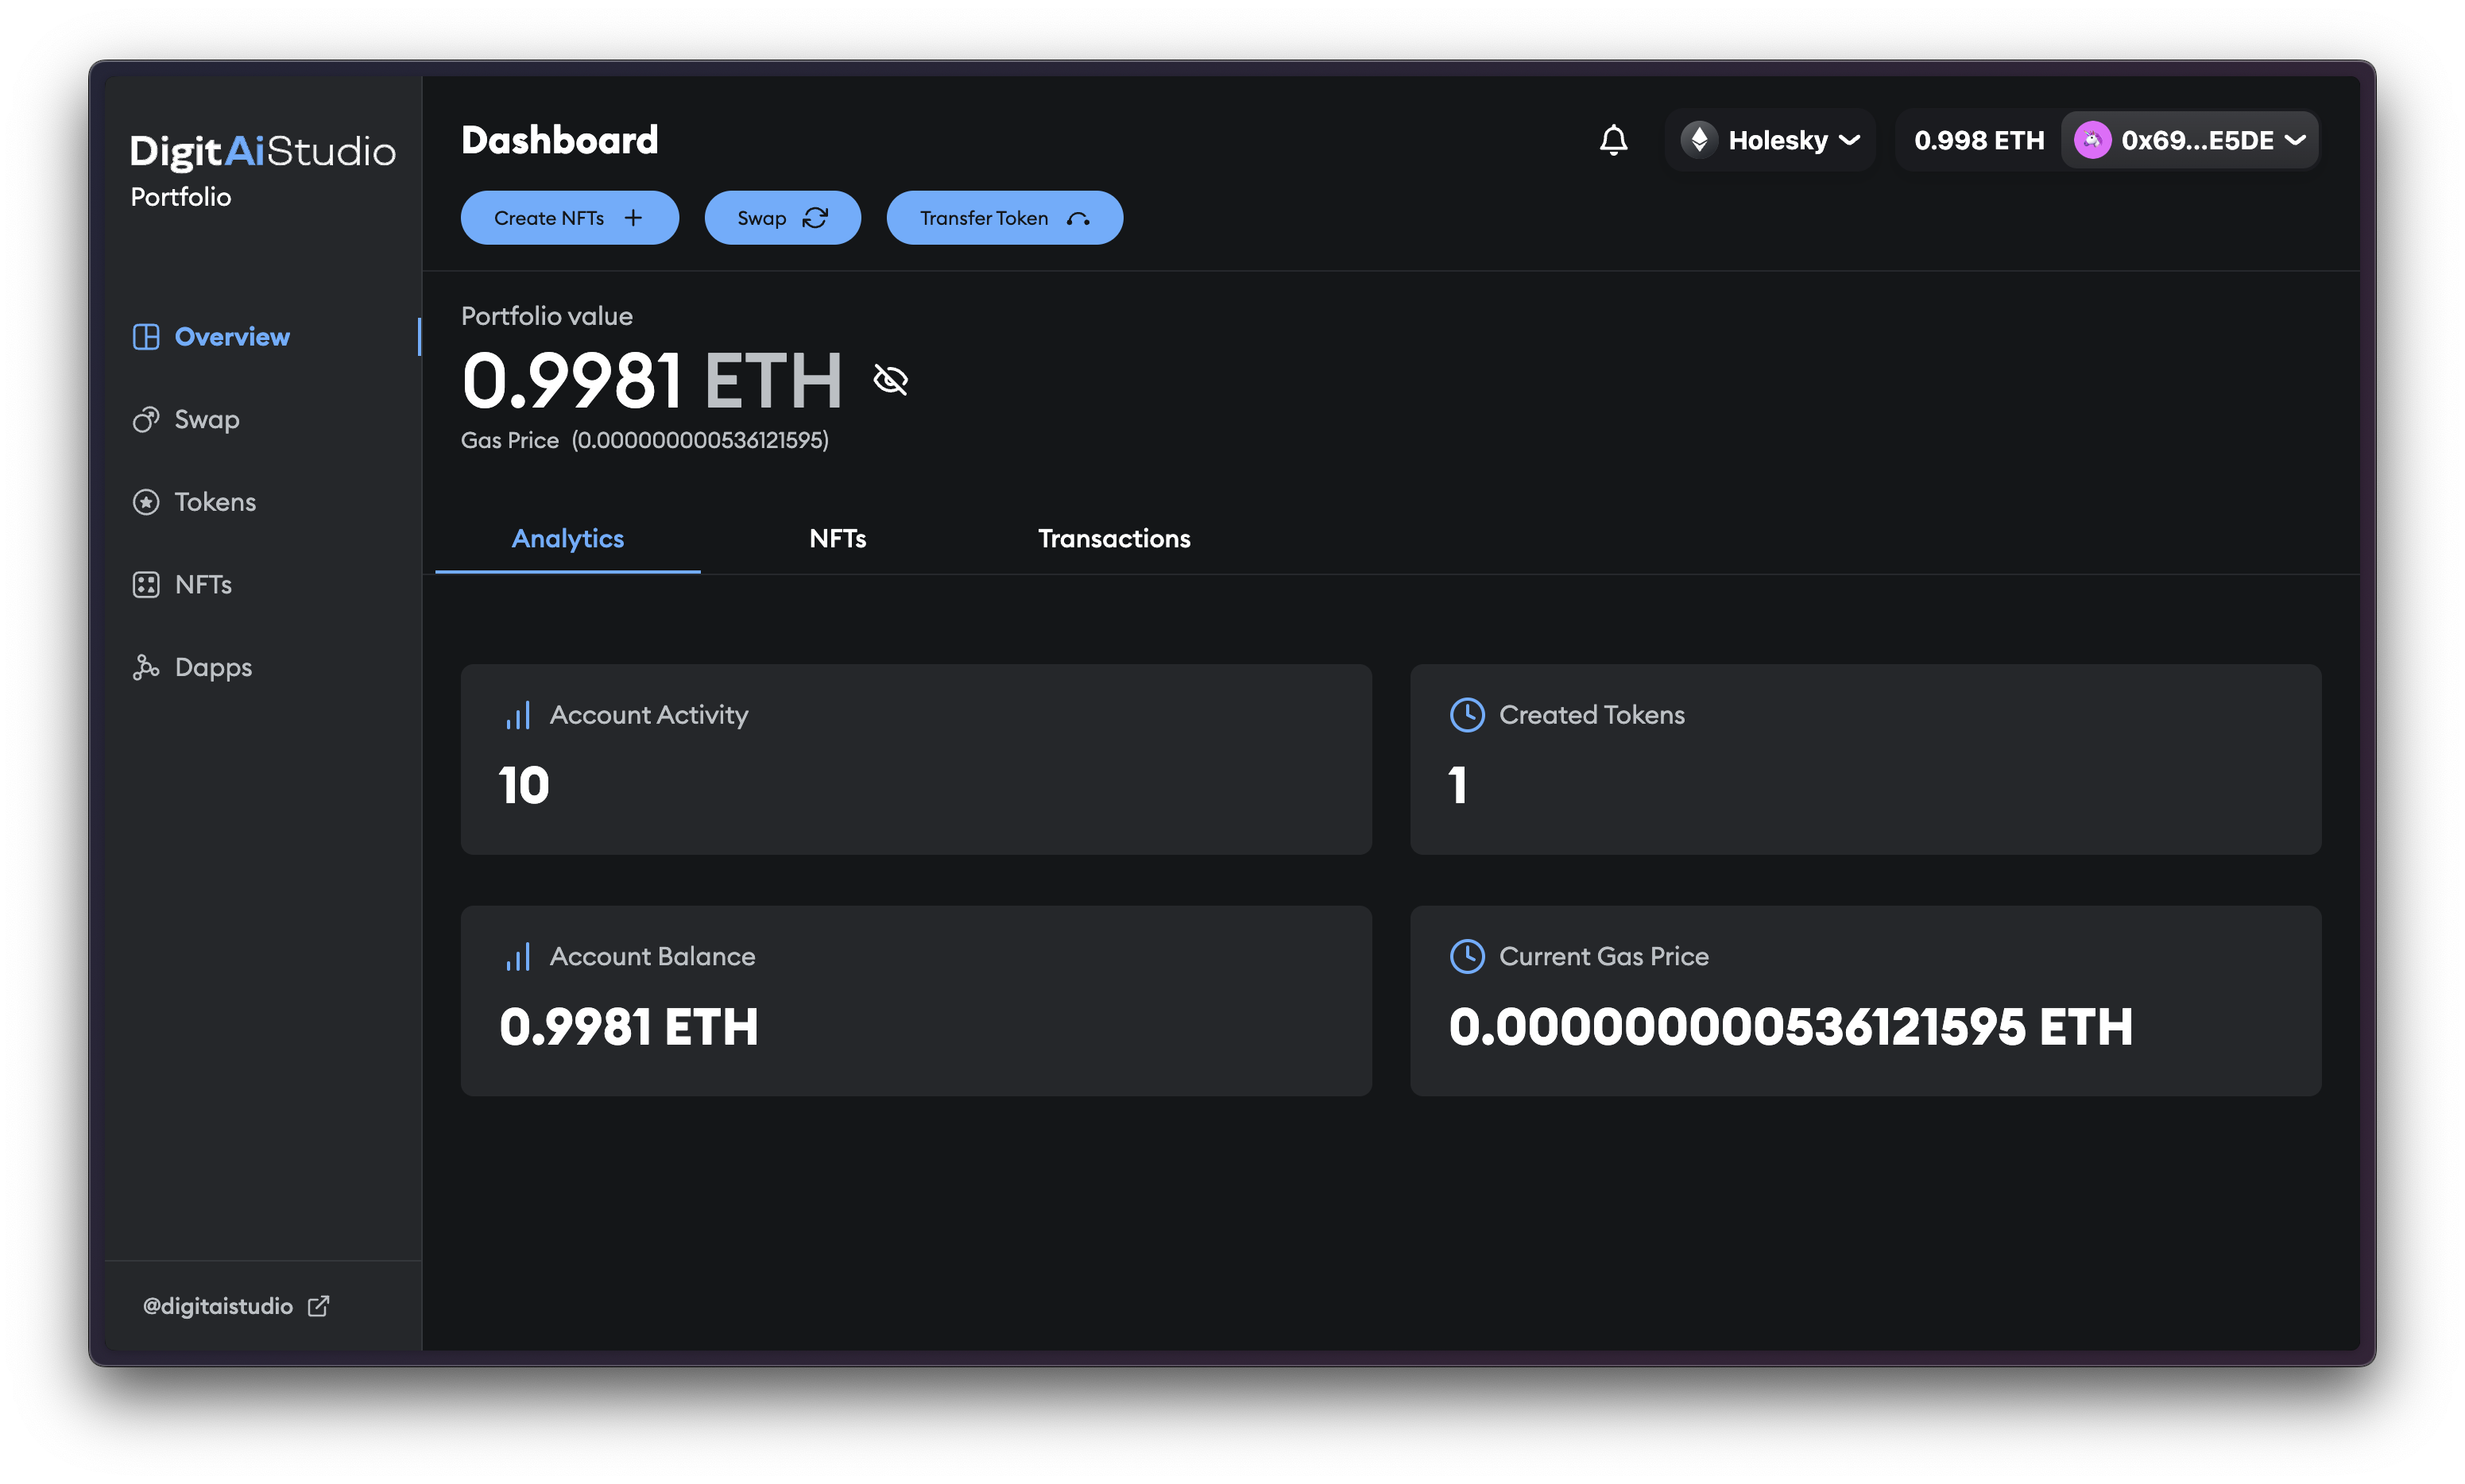Image resolution: width=2465 pixels, height=1484 pixels.
Task: Click the Transfer Token button
Action: click(x=1004, y=218)
